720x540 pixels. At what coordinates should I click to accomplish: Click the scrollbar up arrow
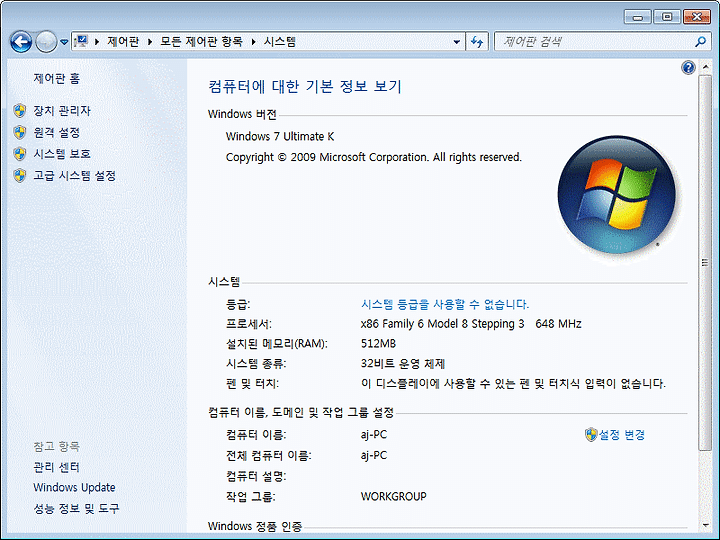coord(705,68)
